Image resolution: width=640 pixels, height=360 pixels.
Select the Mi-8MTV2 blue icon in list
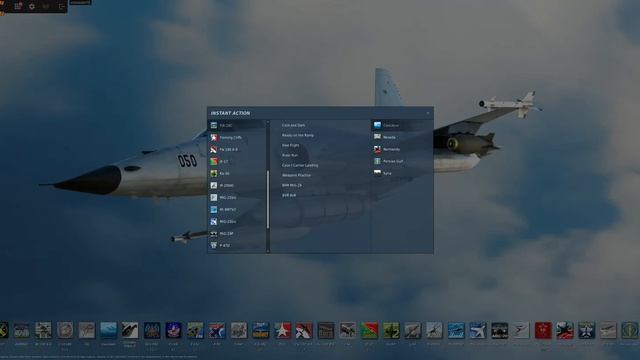213,209
